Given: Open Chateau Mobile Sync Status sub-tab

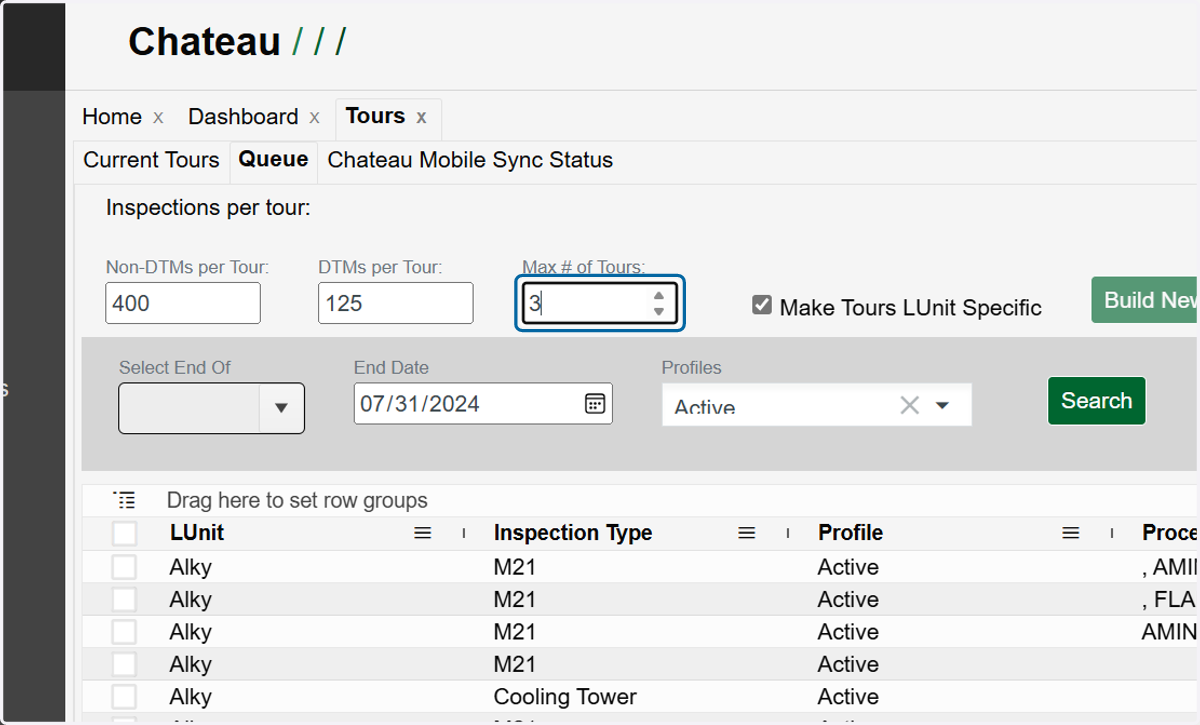Looking at the screenshot, I should click(470, 160).
